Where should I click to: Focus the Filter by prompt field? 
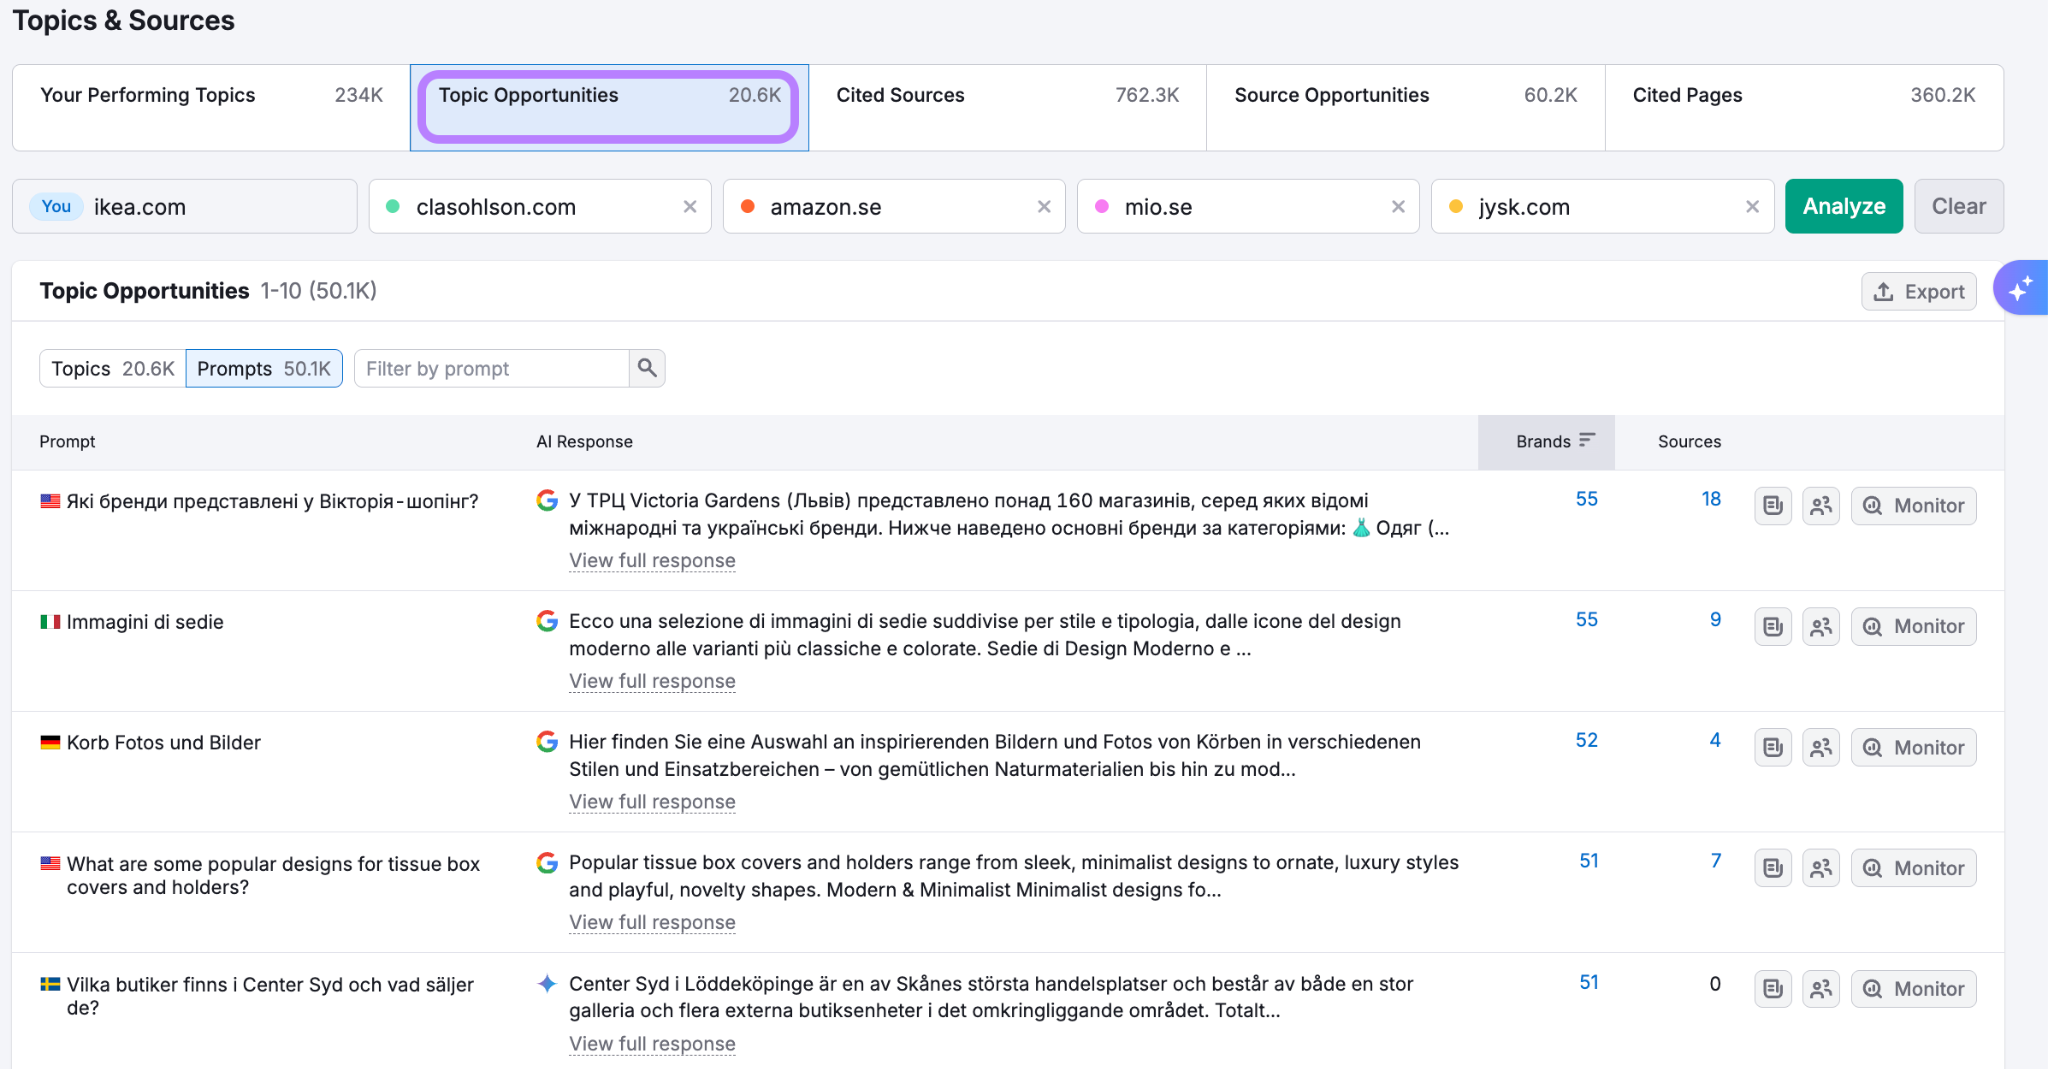point(492,368)
